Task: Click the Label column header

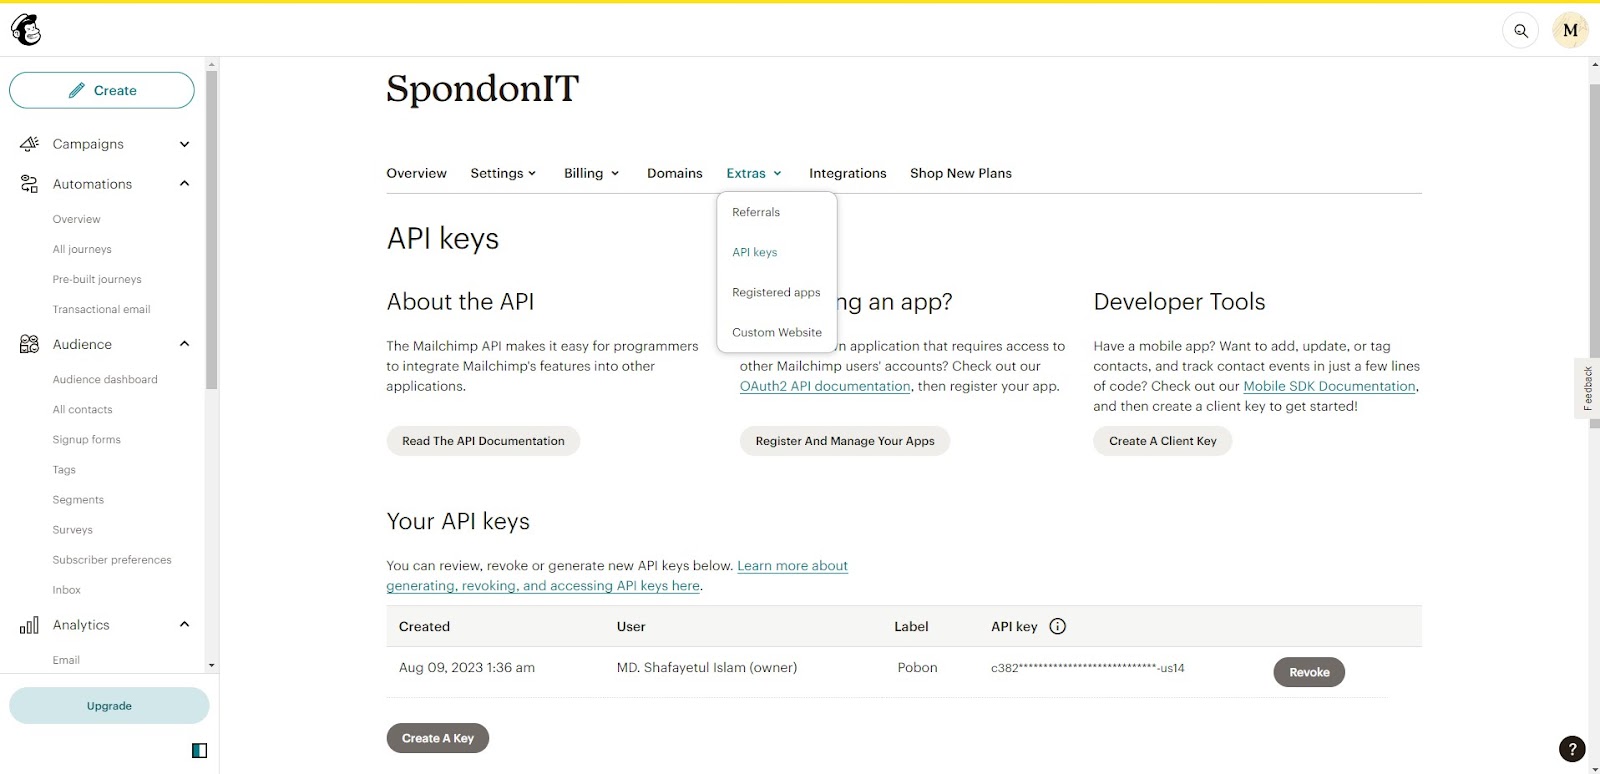Action: pyautogui.click(x=911, y=626)
